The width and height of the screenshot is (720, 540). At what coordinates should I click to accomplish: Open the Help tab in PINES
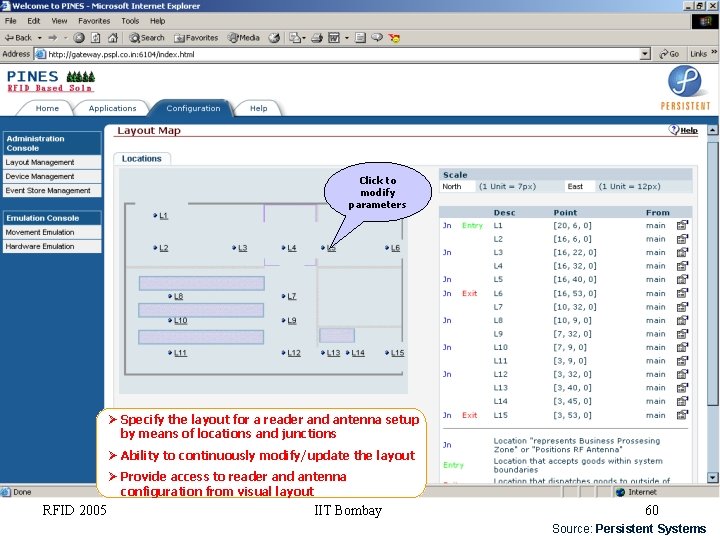[259, 108]
